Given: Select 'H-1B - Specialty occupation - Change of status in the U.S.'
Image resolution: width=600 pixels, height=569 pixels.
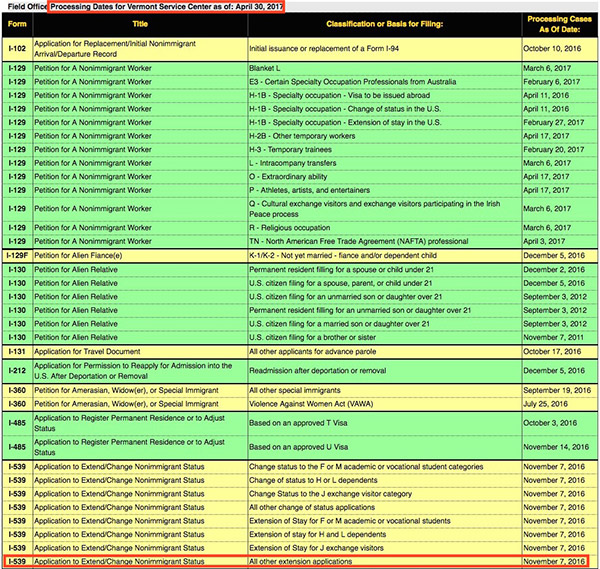Looking at the screenshot, I should click(x=345, y=109).
